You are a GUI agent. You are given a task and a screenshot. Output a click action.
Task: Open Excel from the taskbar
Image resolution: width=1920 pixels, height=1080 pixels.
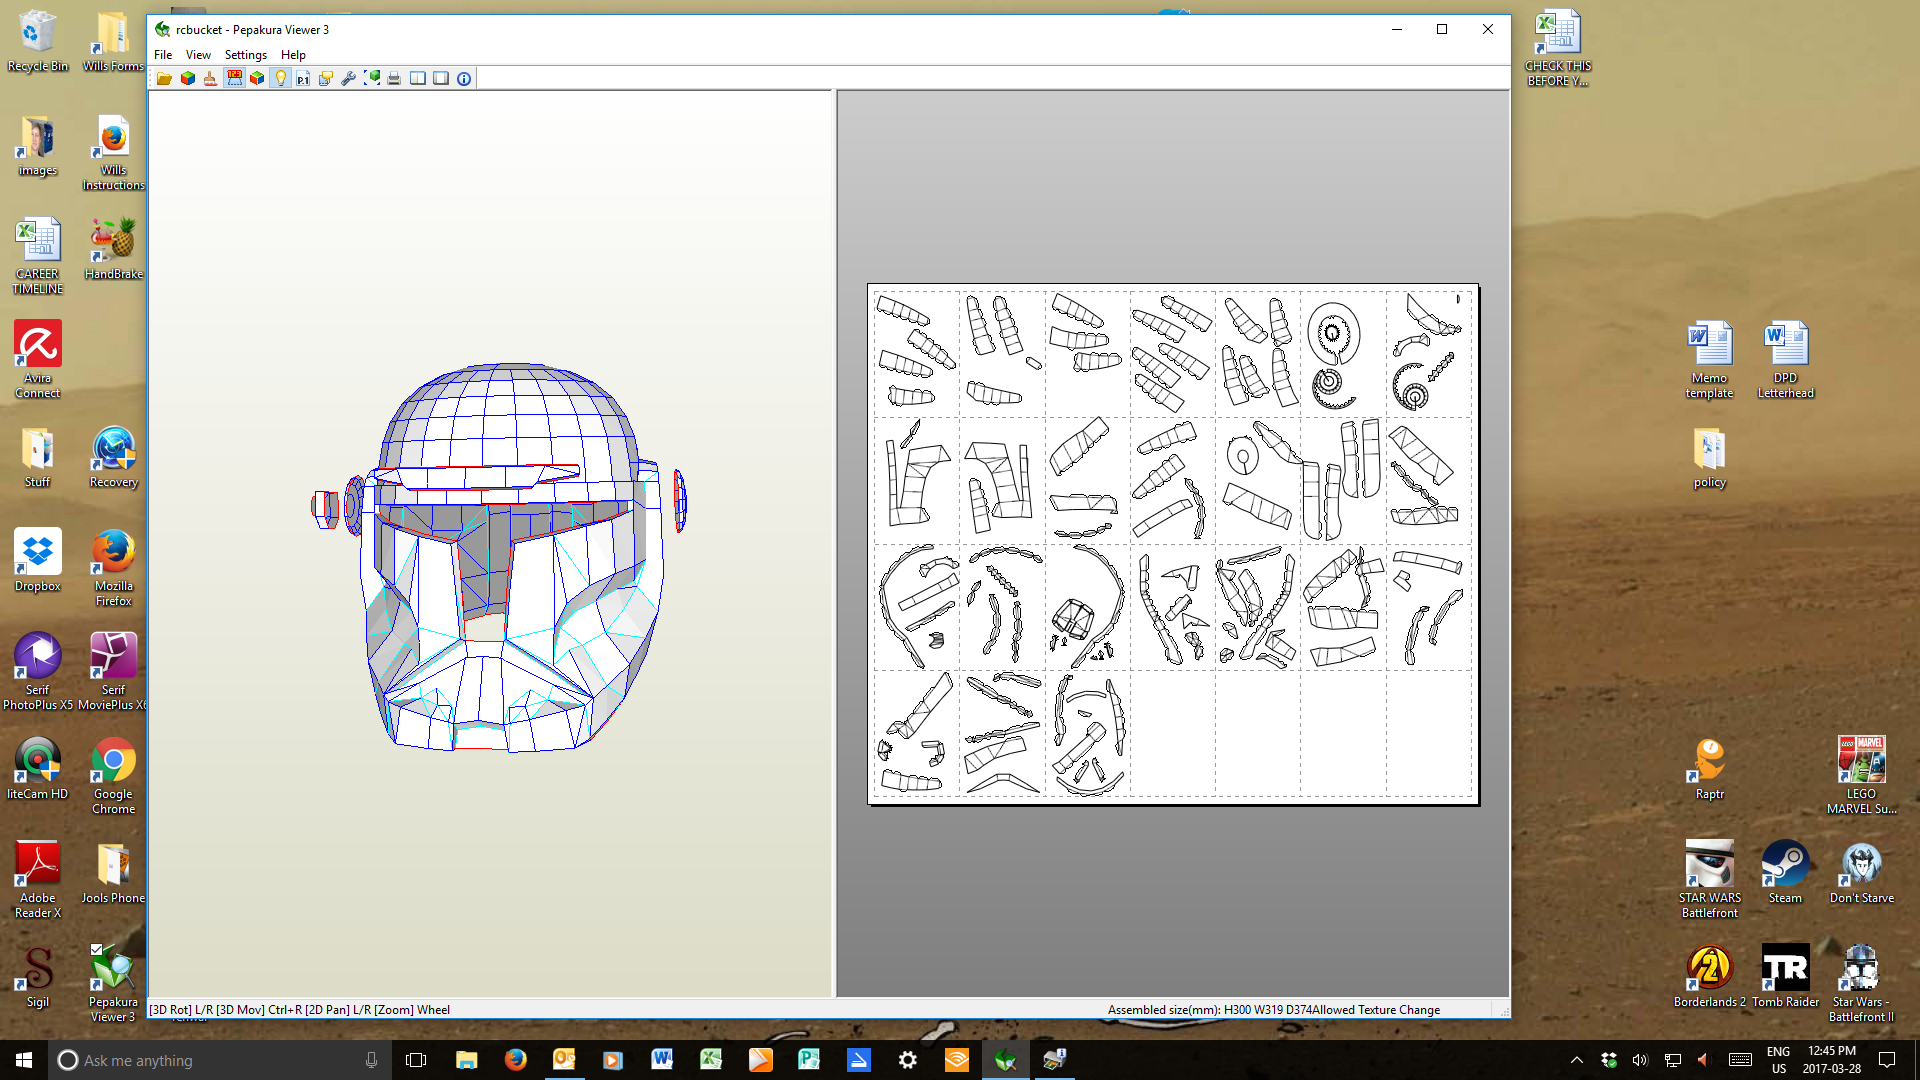click(711, 1060)
